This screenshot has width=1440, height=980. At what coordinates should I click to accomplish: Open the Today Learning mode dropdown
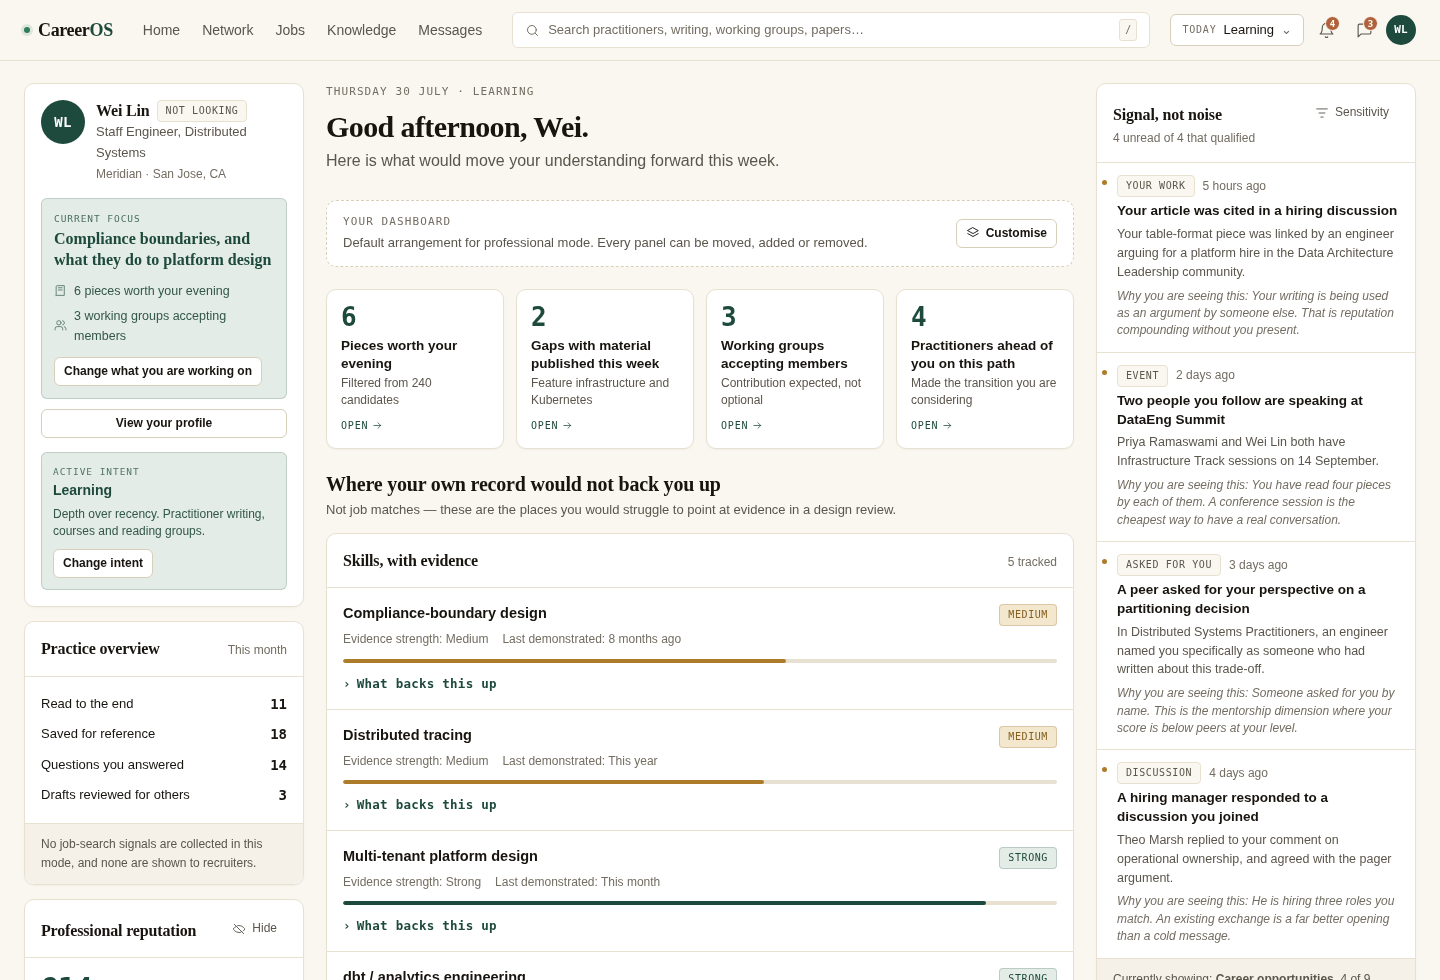click(x=1237, y=30)
